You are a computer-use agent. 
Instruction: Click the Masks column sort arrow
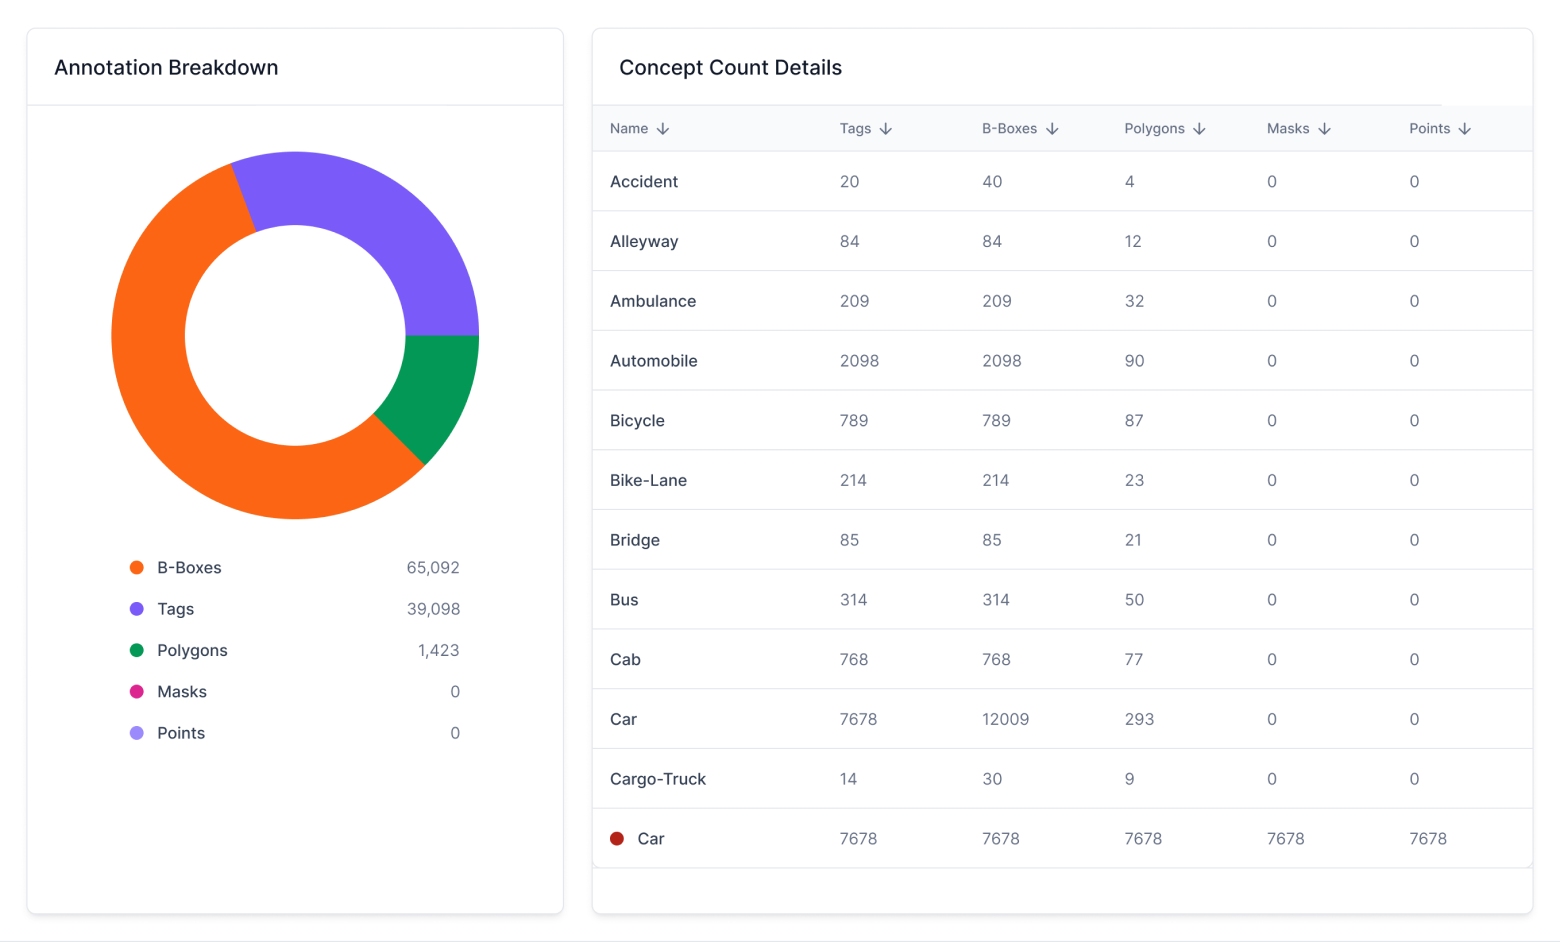[x=1324, y=129]
